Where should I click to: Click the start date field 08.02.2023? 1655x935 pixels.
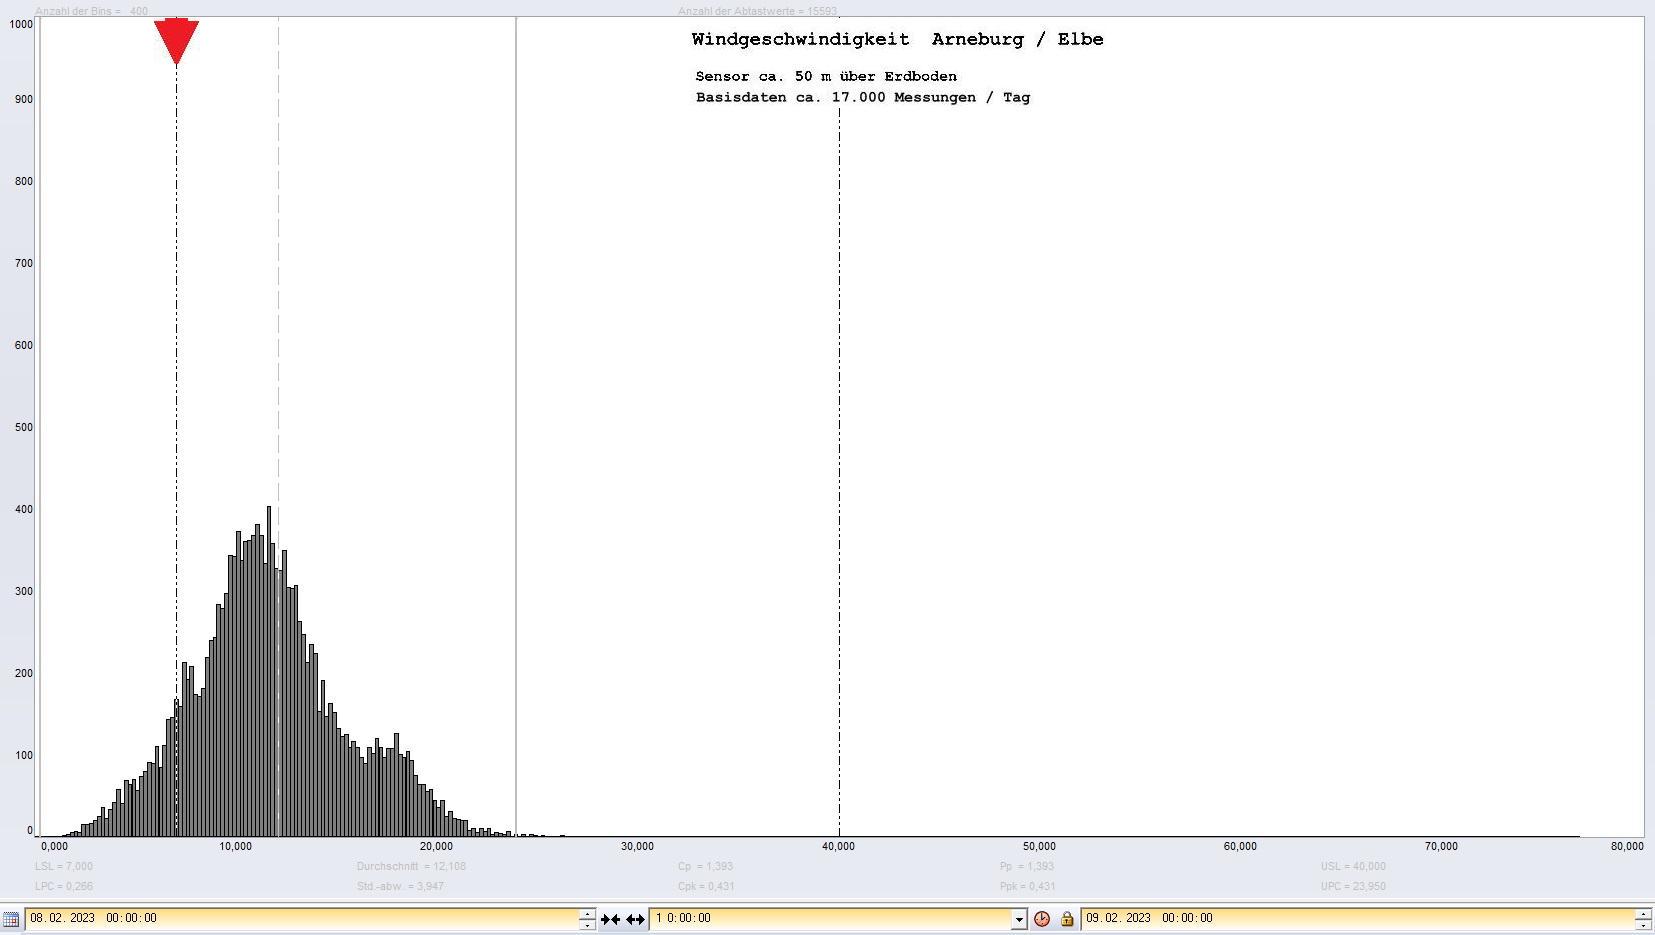pyautogui.click(x=300, y=918)
